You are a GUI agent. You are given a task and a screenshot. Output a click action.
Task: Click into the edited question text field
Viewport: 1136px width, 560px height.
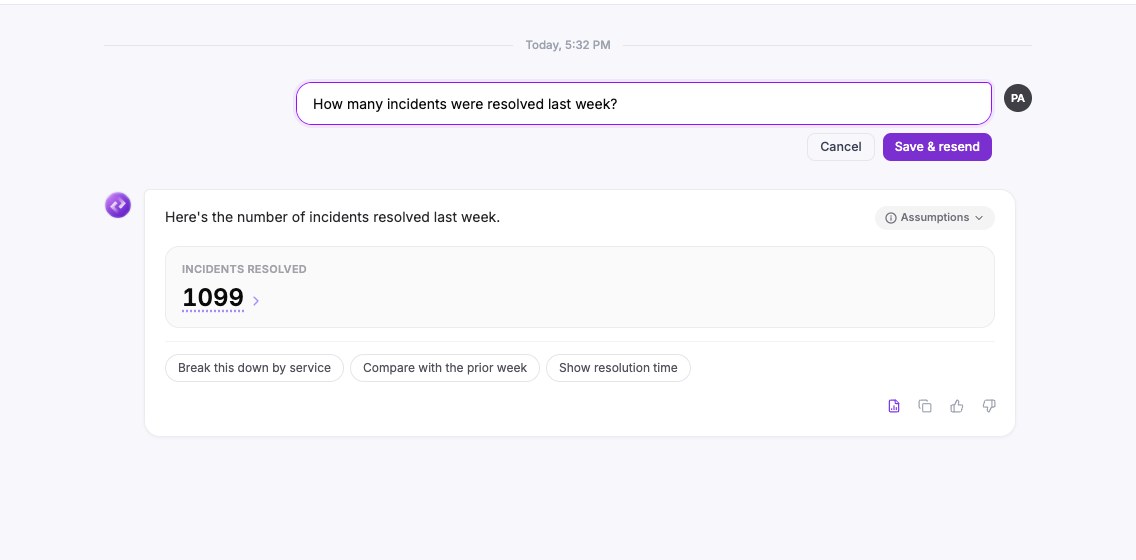(643, 104)
